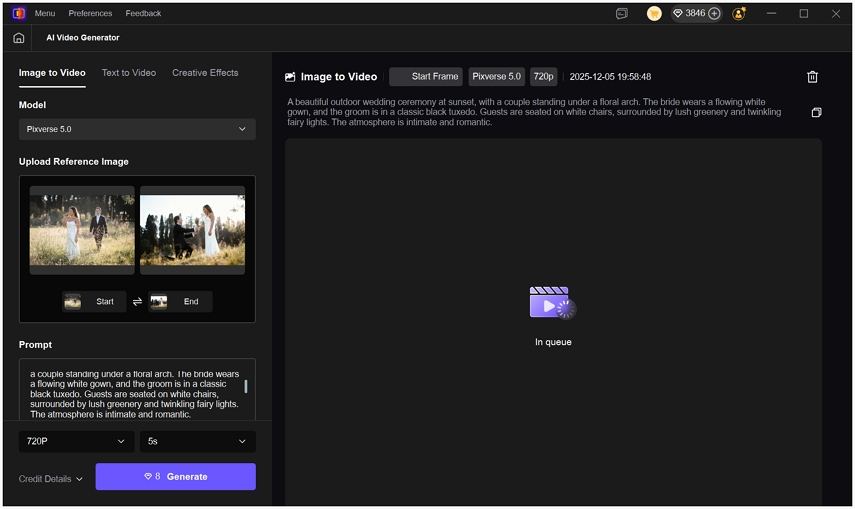The image size is (855, 509).
Task: Click the timestamp 2025-12-05 19:58:48
Action: tap(610, 76)
